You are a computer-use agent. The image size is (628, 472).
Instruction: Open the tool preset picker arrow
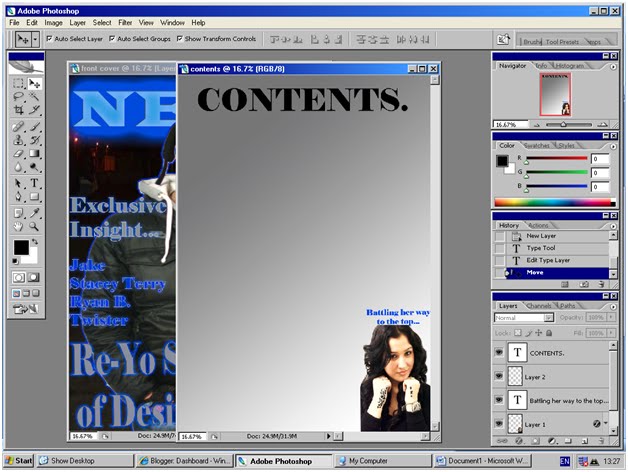pos(35,39)
